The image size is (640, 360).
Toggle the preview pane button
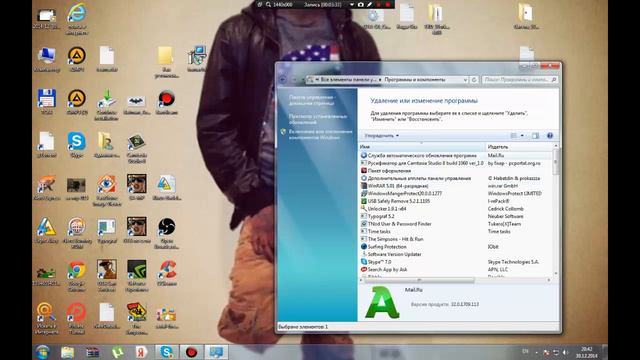click(535, 136)
